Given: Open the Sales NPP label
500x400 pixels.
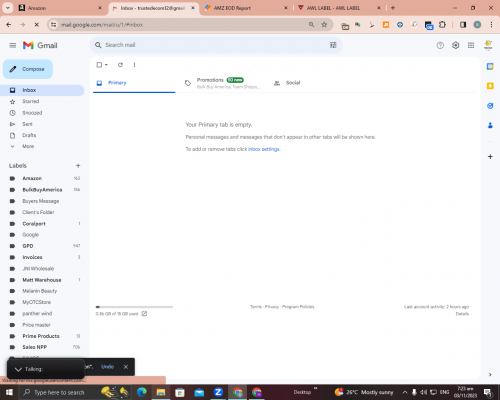Looking at the screenshot, I should point(42,347).
